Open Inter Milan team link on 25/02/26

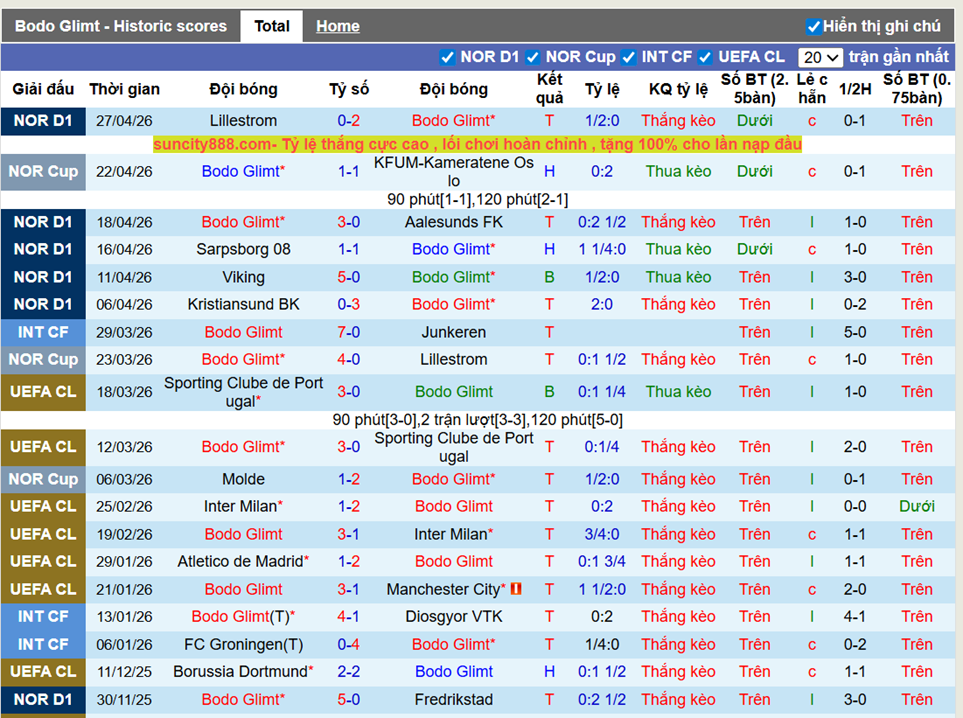pyautogui.click(x=240, y=507)
